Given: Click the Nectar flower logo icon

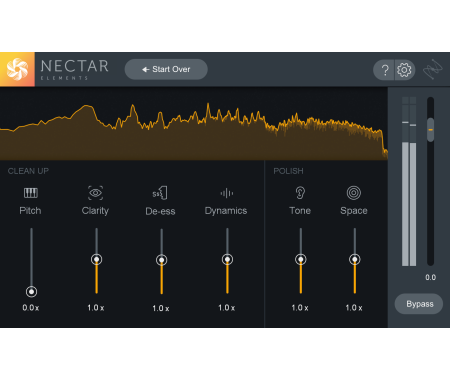Looking at the screenshot, I should (x=17, y=69).
